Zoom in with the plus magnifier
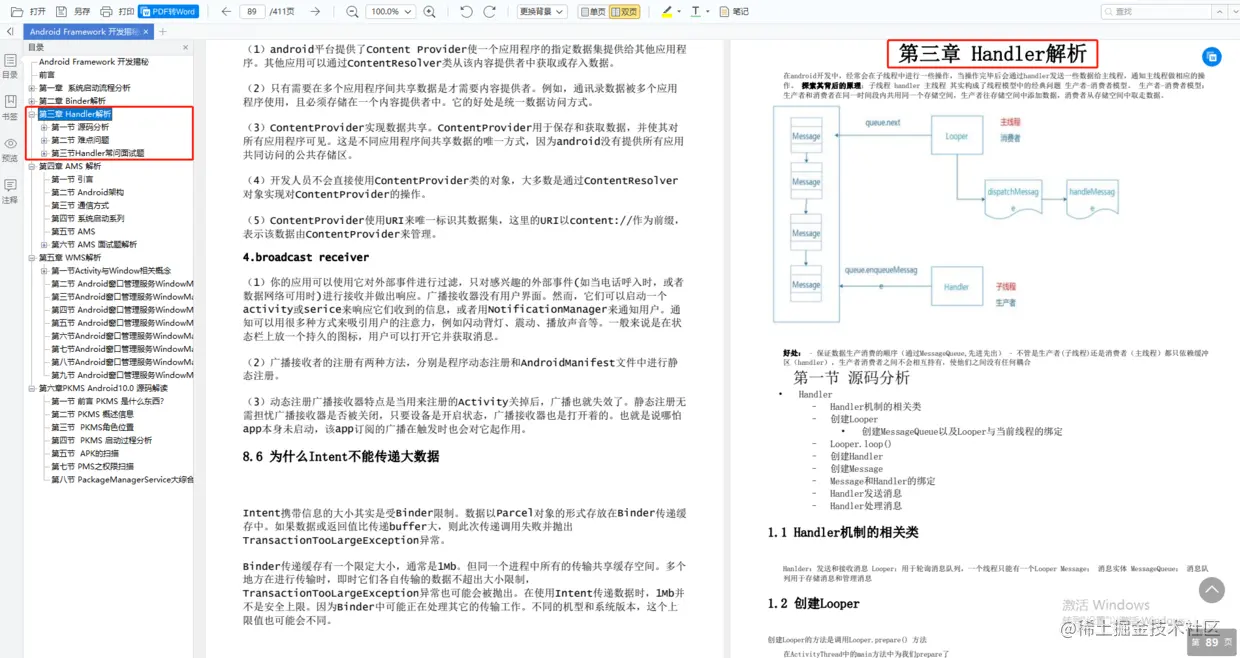Screen dimensions: 1240x658 430,12
